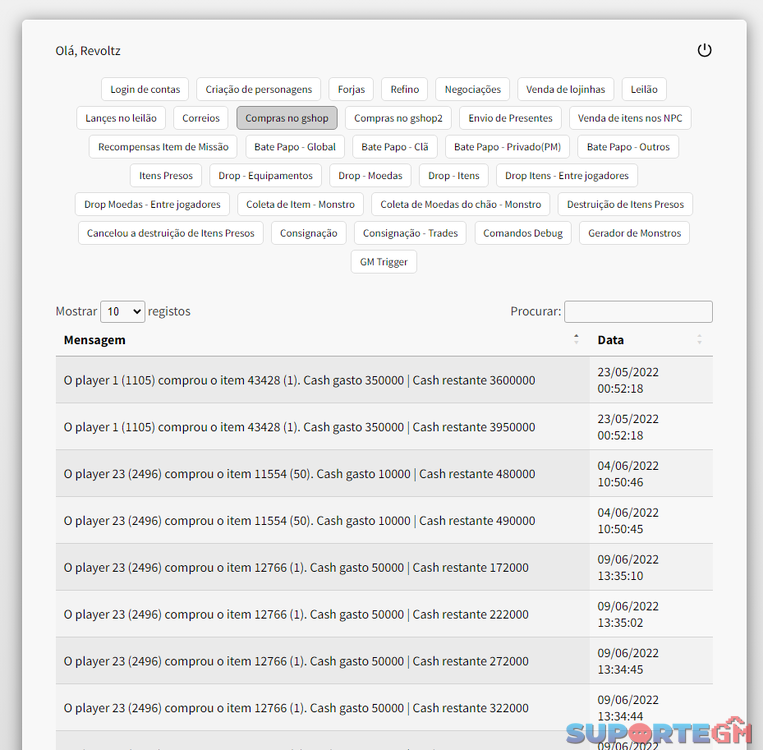This screenshot has width=763, height=750.
Task: Click the power logout icon
Action: tap(704, 50)
